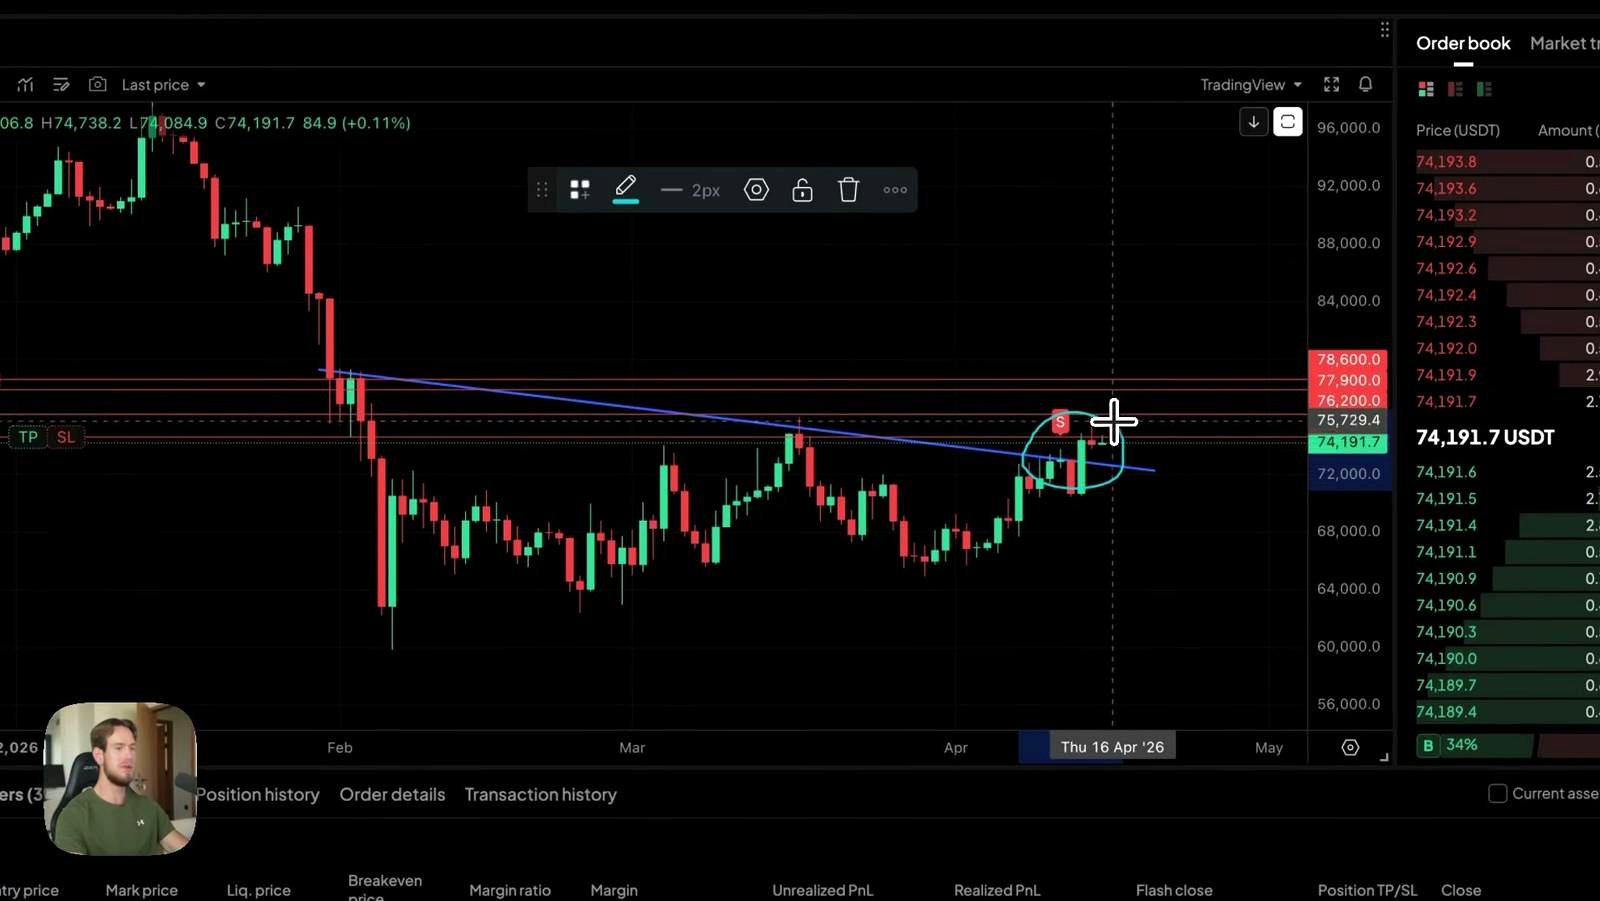Open the TradingView chart type dropdown

point(1251,85)
